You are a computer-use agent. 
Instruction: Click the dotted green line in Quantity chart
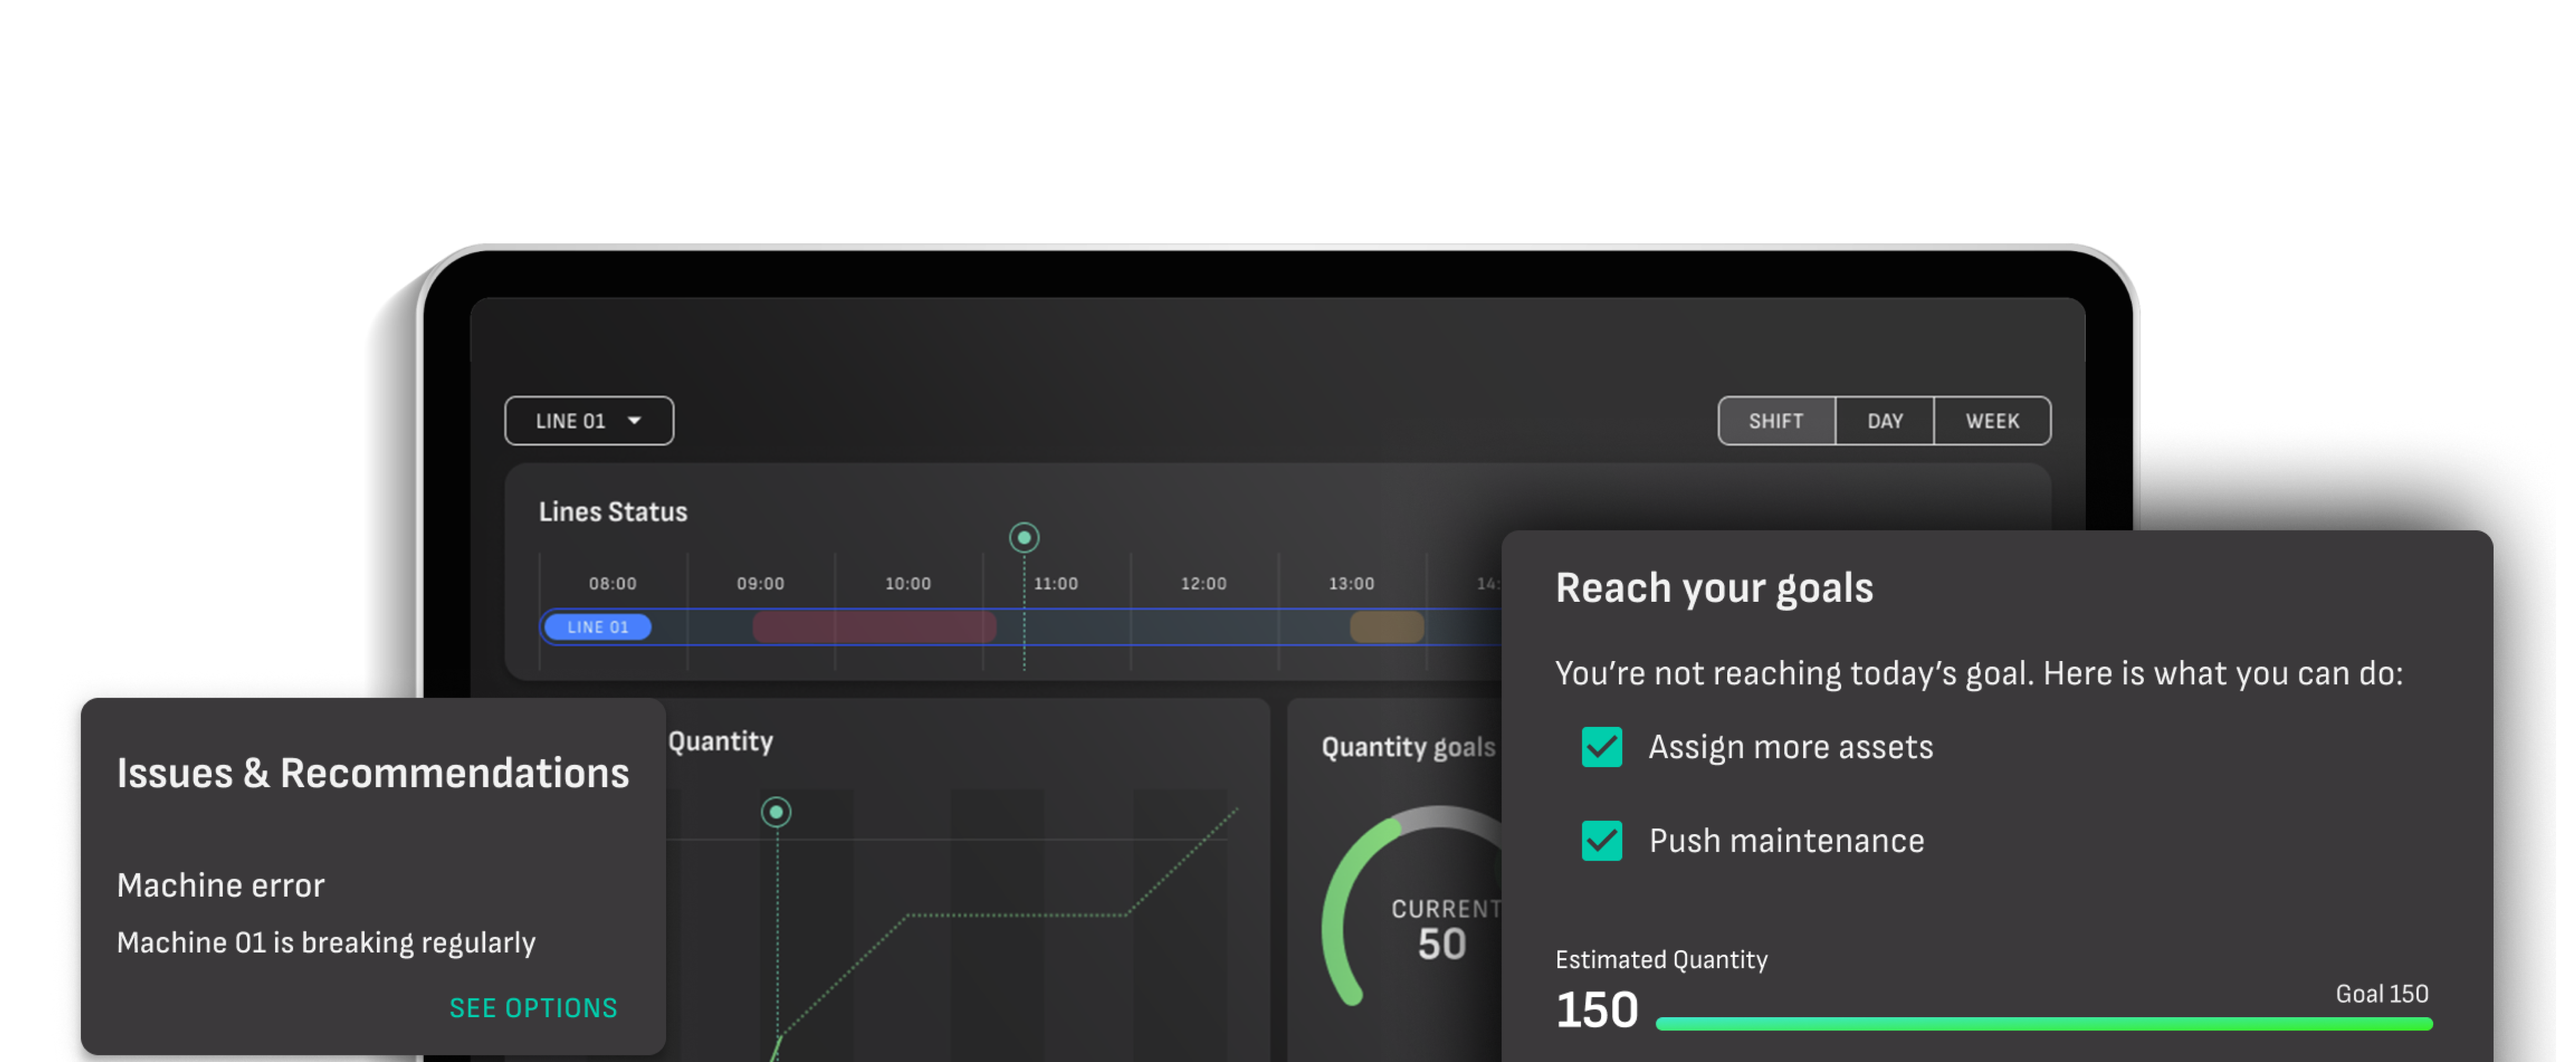click(x=1015, y=914)
